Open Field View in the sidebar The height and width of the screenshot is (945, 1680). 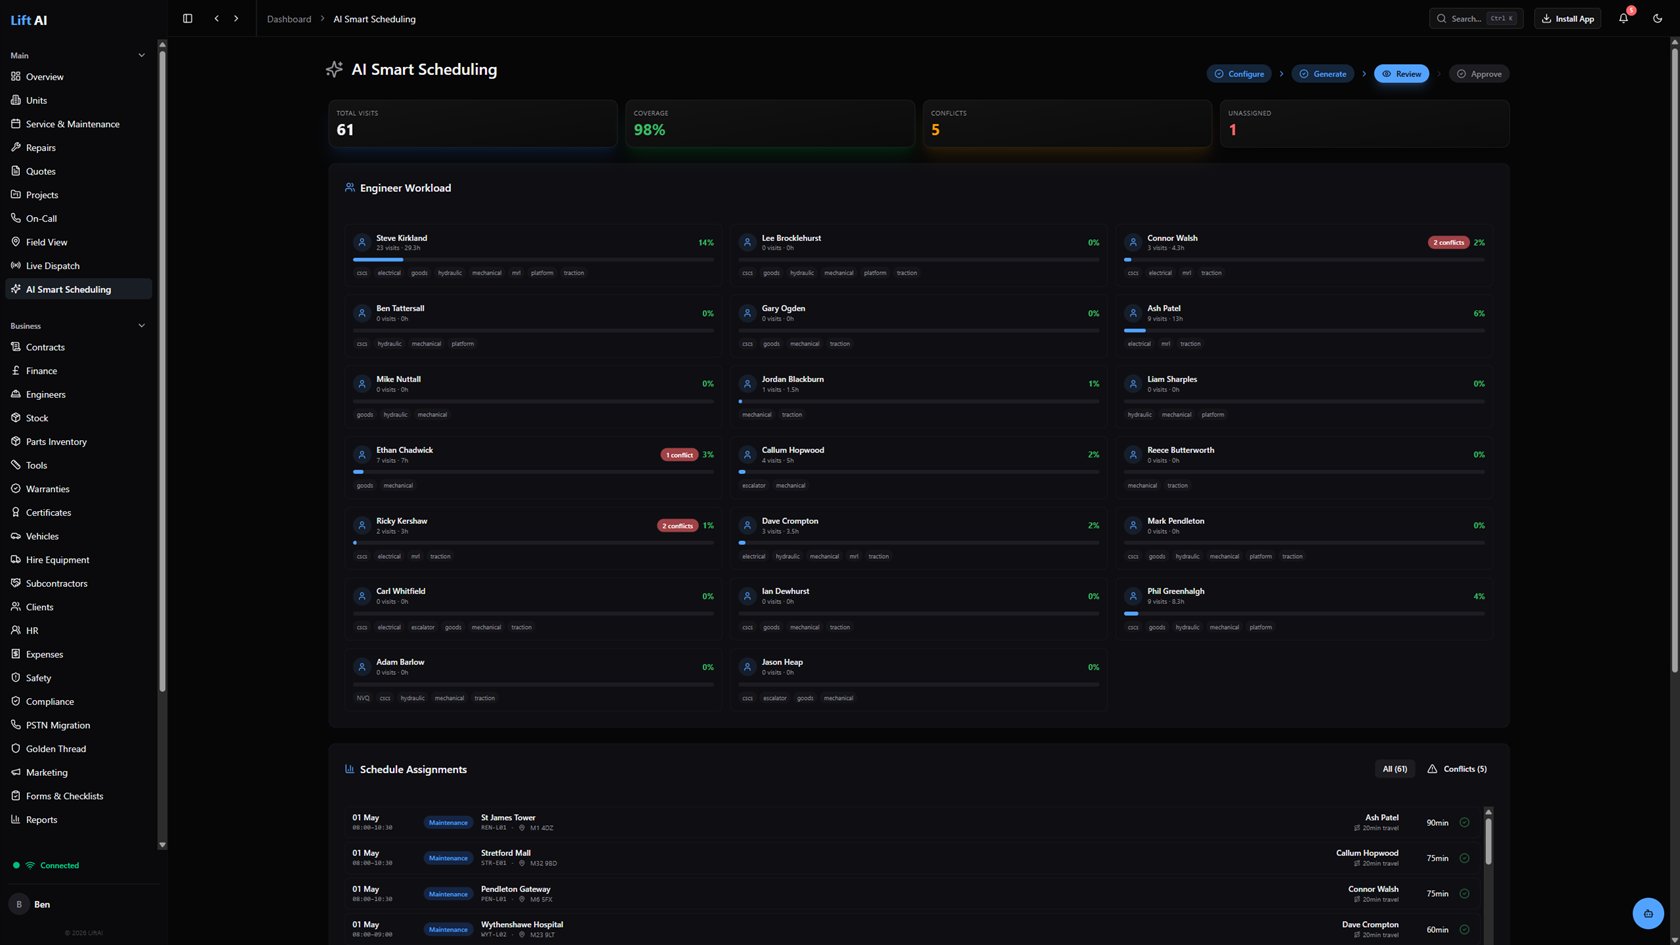79,242
